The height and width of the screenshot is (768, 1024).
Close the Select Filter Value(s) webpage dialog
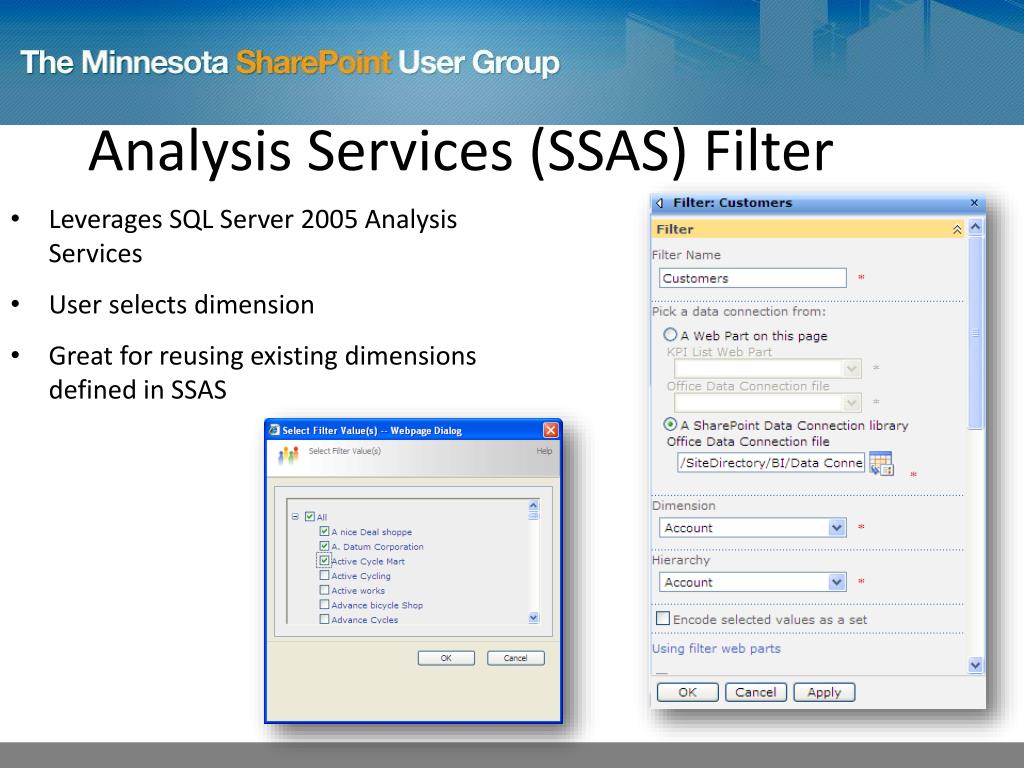pyautogui.click(x=551, y=430)
